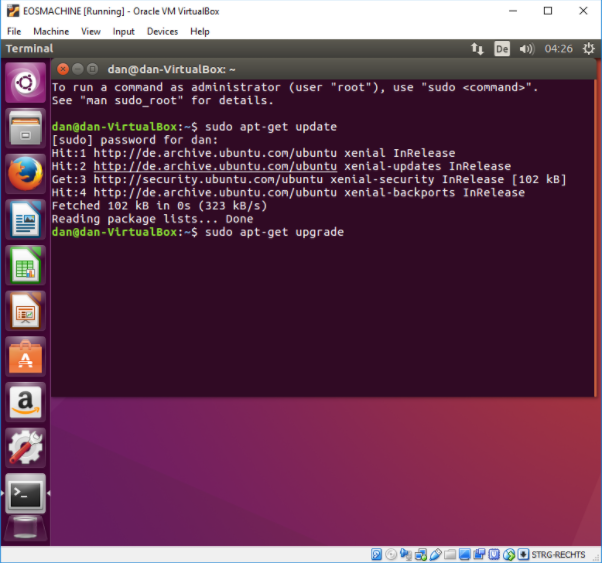Viewport: 603px width, 563px height.
Task: Click the video capture status icon
Action: (479, 555)
